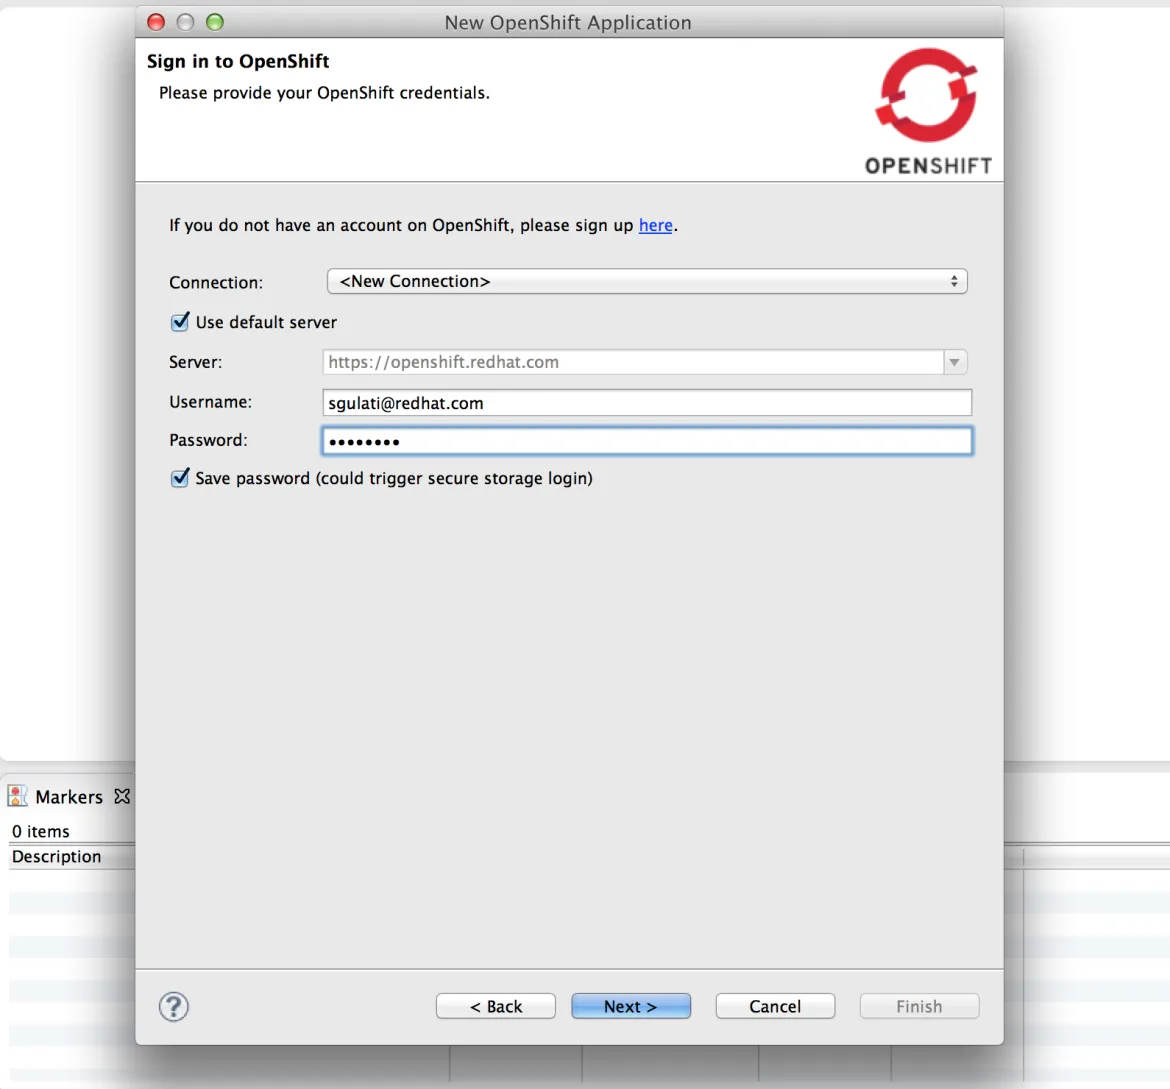The image size is (1170, 1089).
Task: Click the Description column header
Action: [x=57, y=856]
